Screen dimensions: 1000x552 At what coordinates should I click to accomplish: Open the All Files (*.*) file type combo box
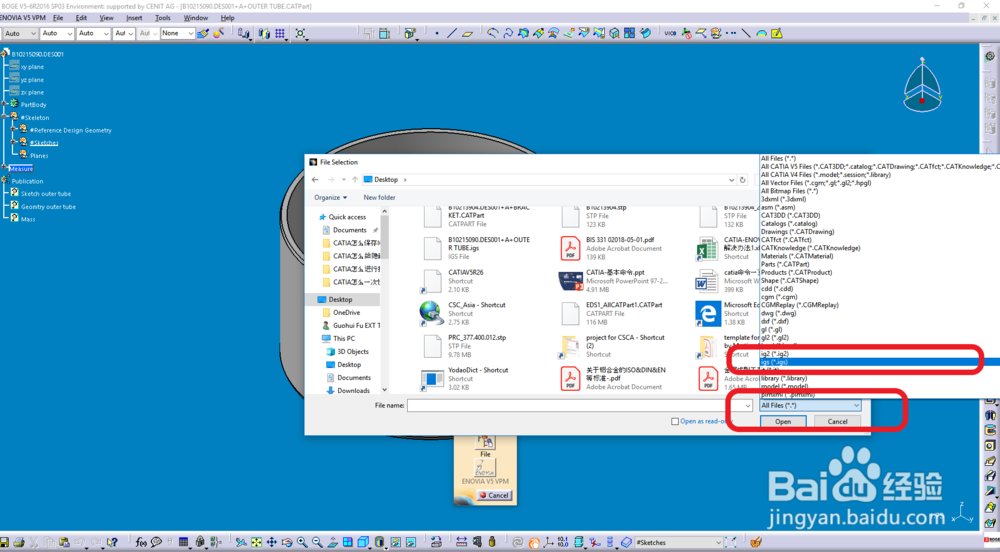tap(810, 405)
